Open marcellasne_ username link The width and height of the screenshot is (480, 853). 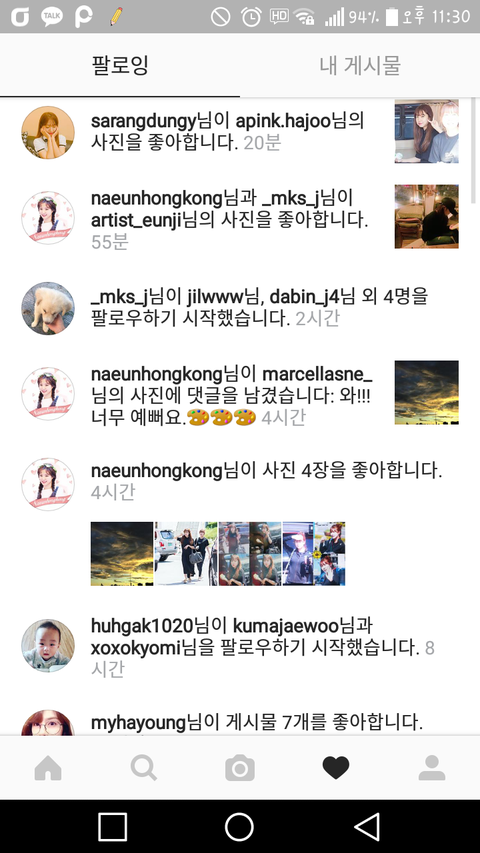pos(318,374)
